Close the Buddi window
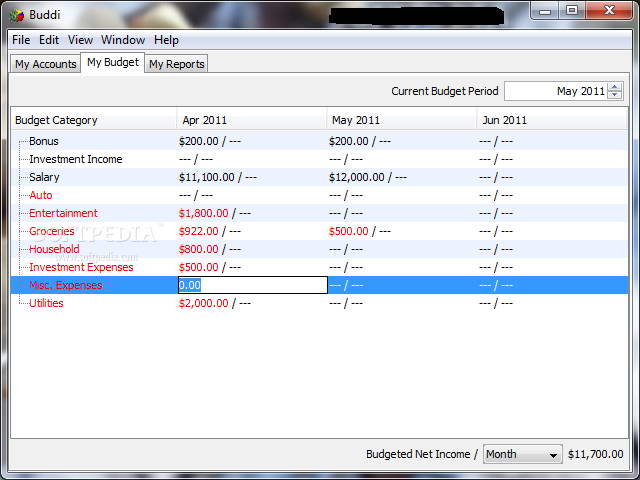 click(609, 10)
